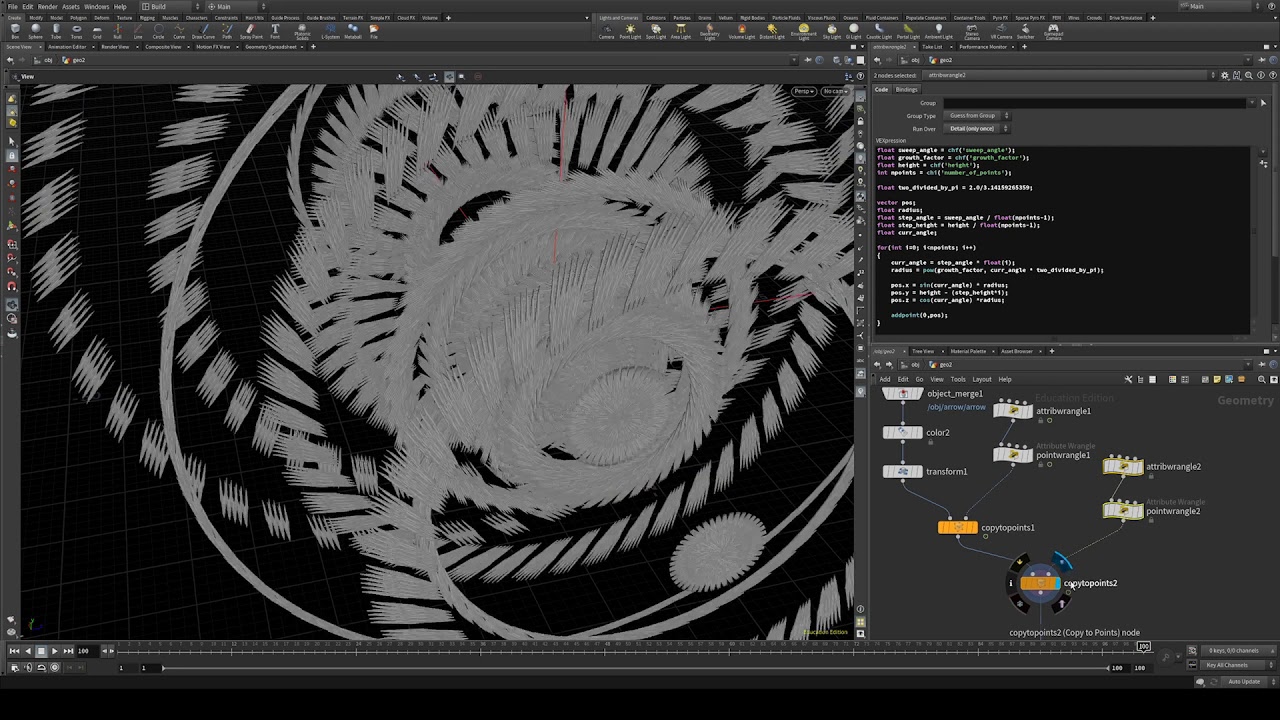Add a Point Light from shelf
The image size is (1280, 720).
point(630,31)
